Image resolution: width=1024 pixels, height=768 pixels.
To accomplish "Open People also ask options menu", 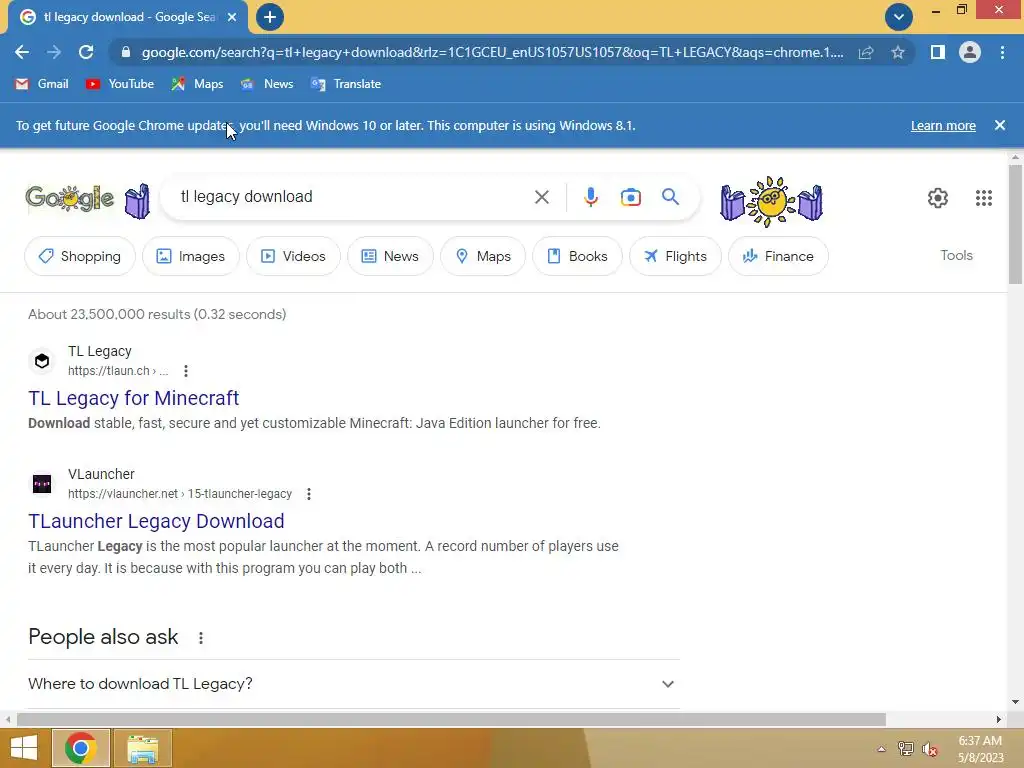I will click(200, 638).
